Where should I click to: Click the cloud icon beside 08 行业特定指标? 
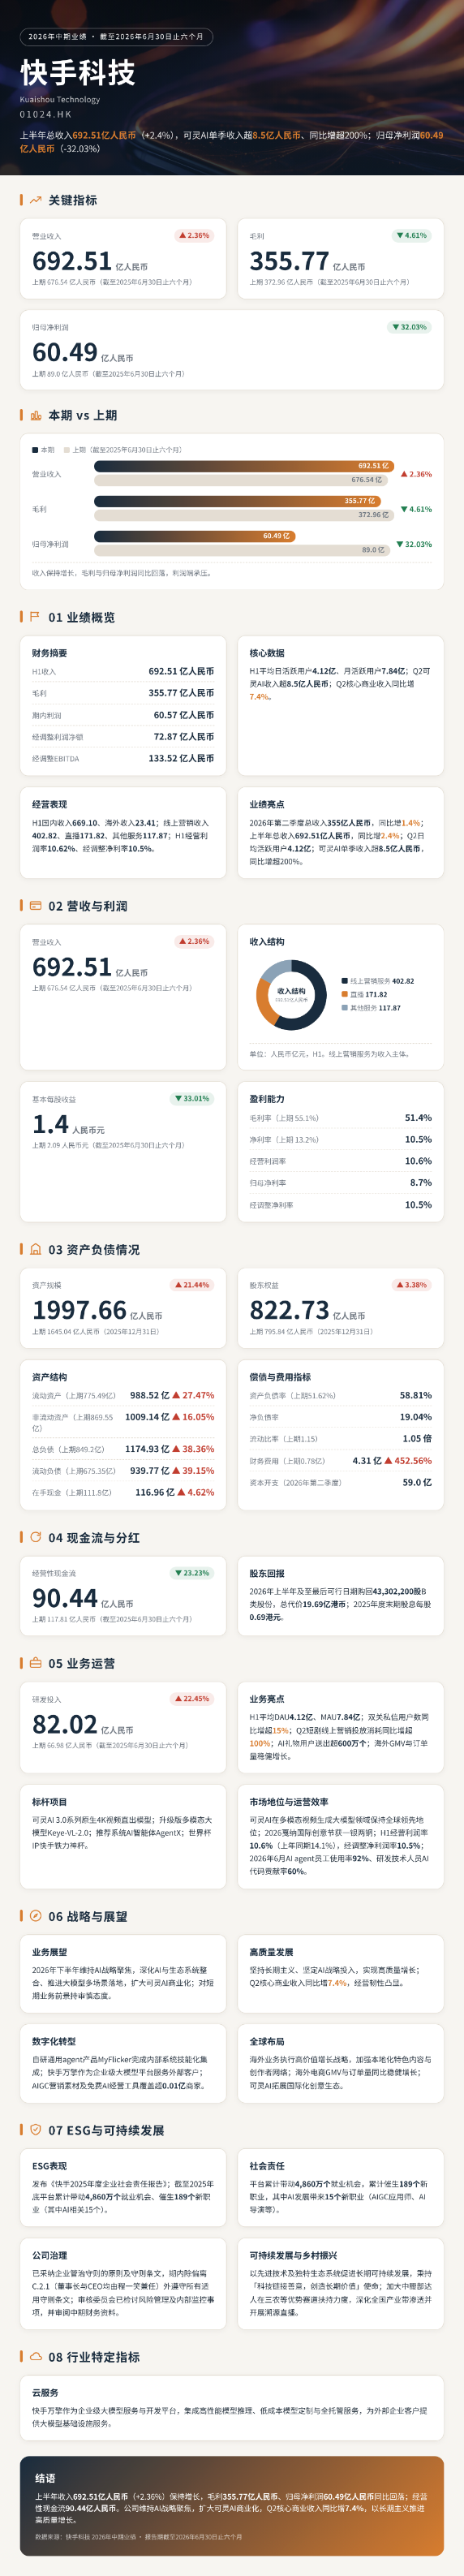pos(36,2357)
